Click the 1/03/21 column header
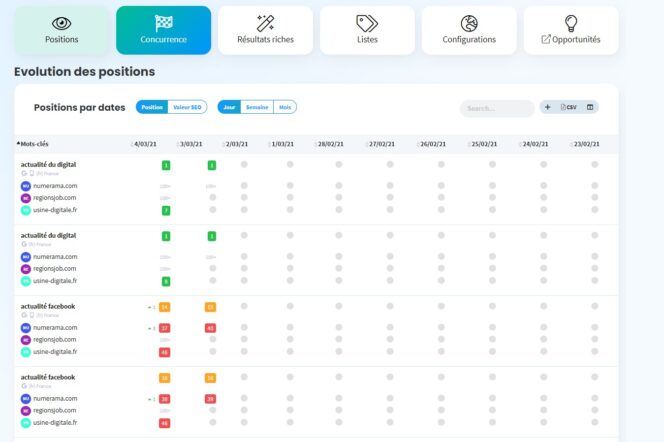The image size is (664, 442). 282,144
